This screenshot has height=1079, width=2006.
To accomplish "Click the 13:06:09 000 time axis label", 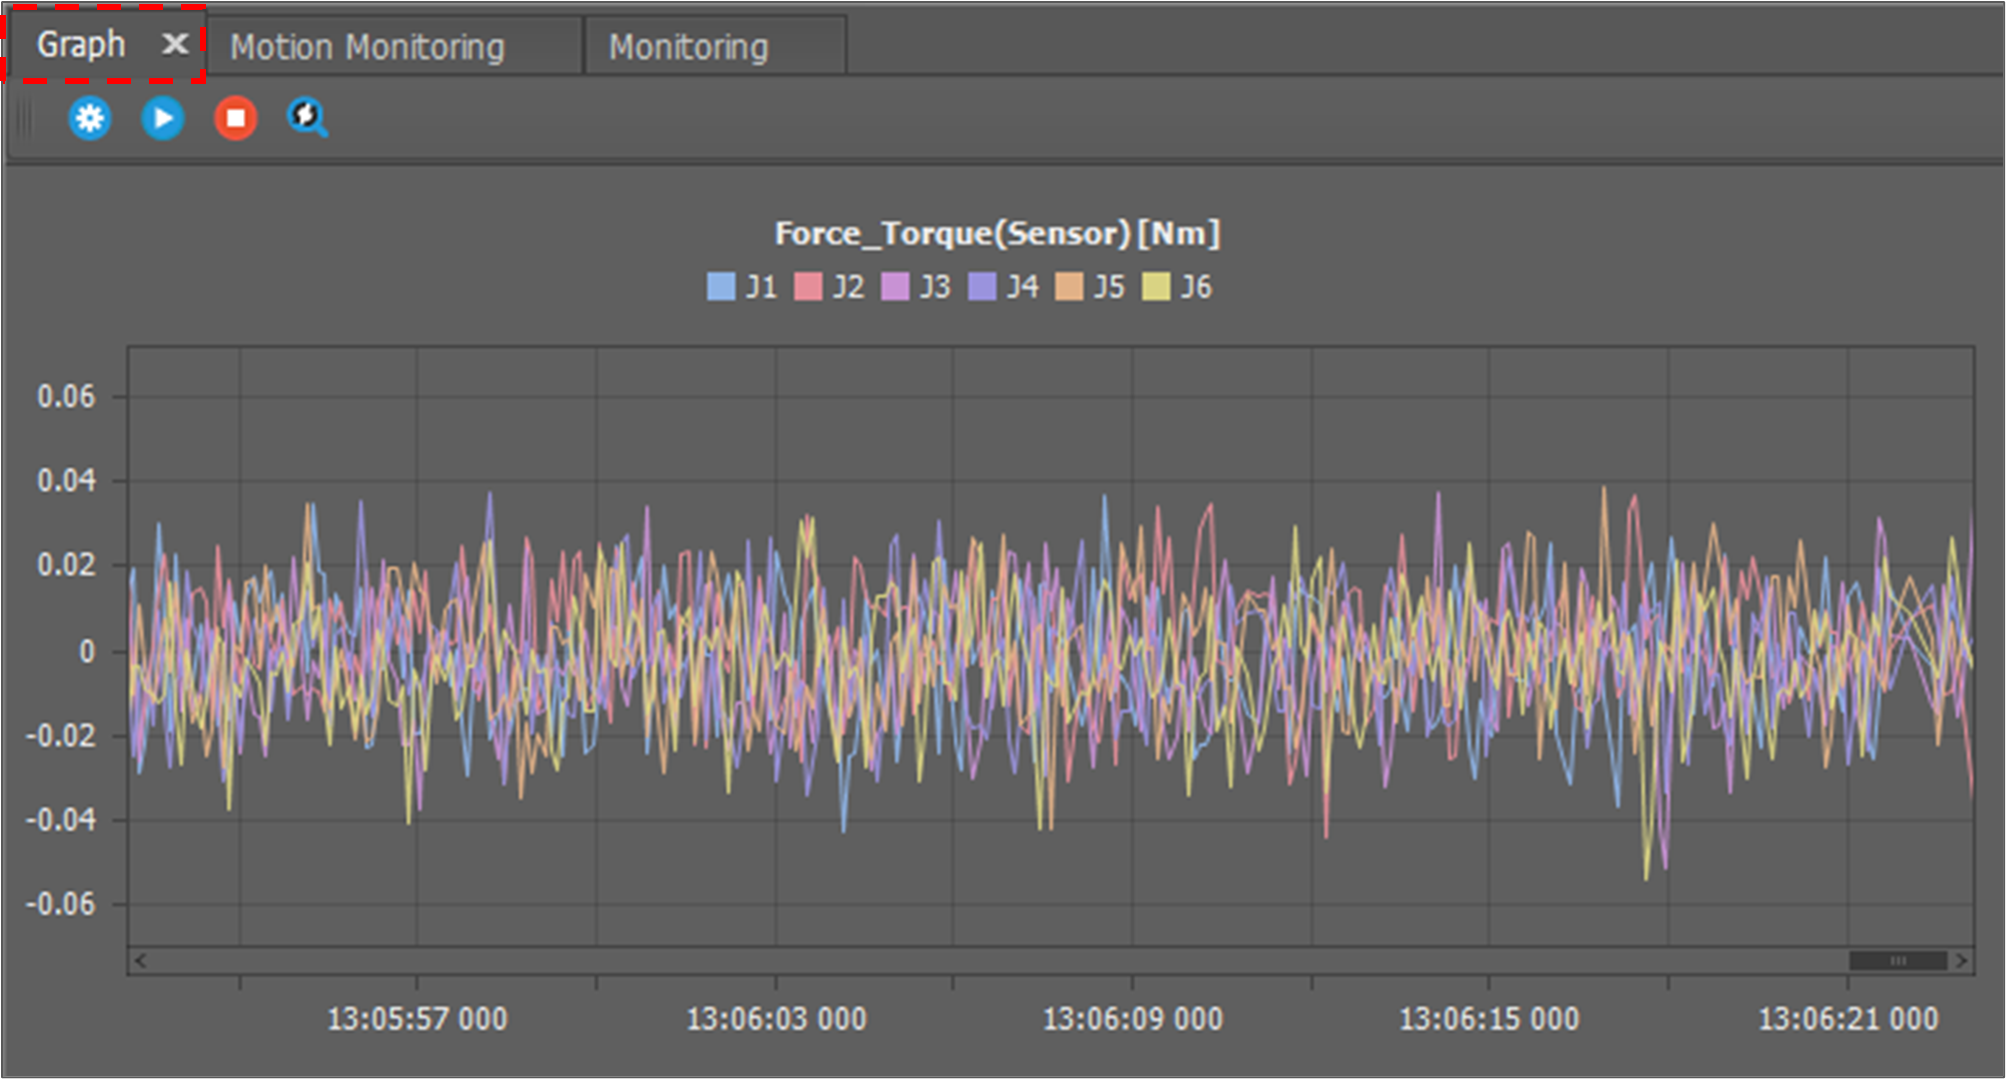I will pos(1132,1019).
